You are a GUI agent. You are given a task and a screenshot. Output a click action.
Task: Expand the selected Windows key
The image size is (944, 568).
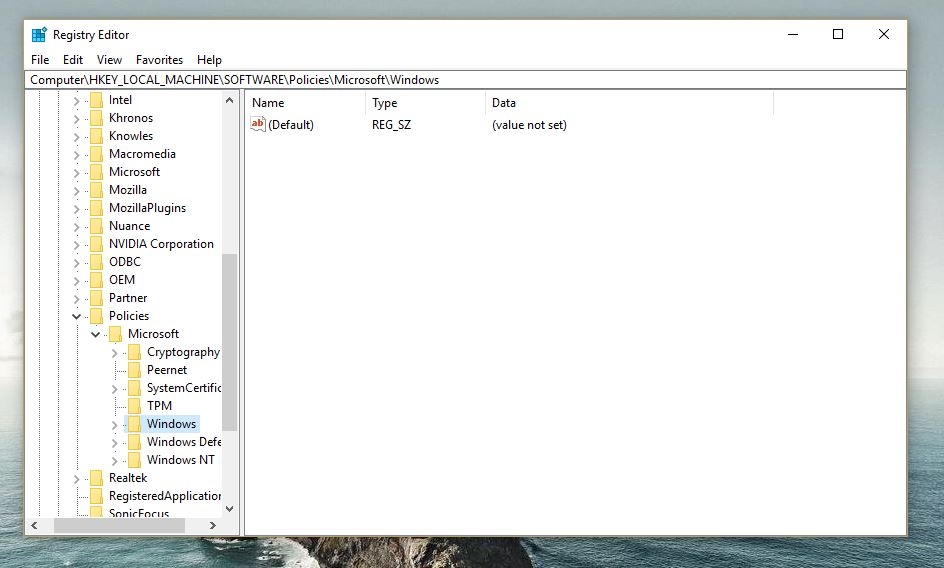114,425
